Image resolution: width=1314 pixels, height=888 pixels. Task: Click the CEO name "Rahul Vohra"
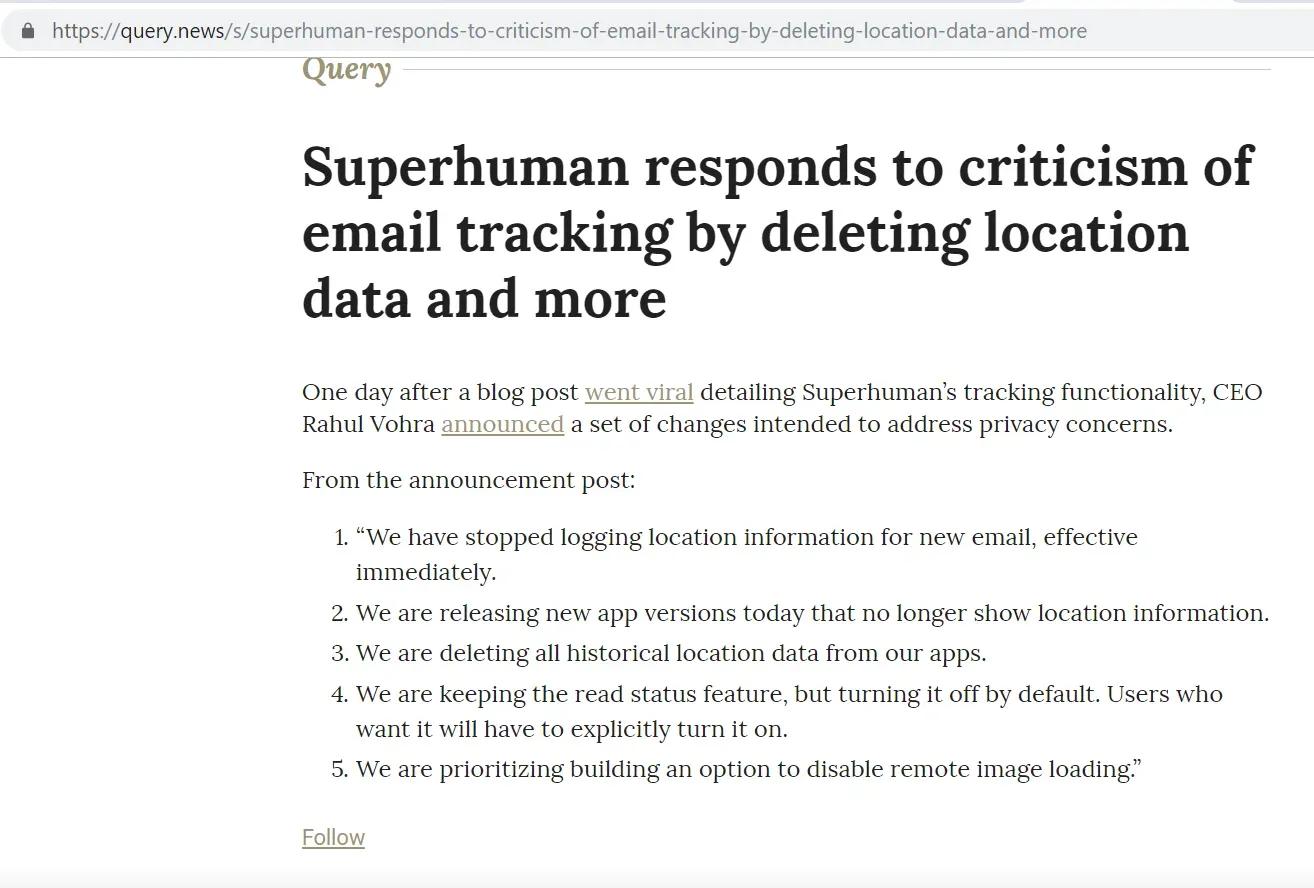click(368, 424)
